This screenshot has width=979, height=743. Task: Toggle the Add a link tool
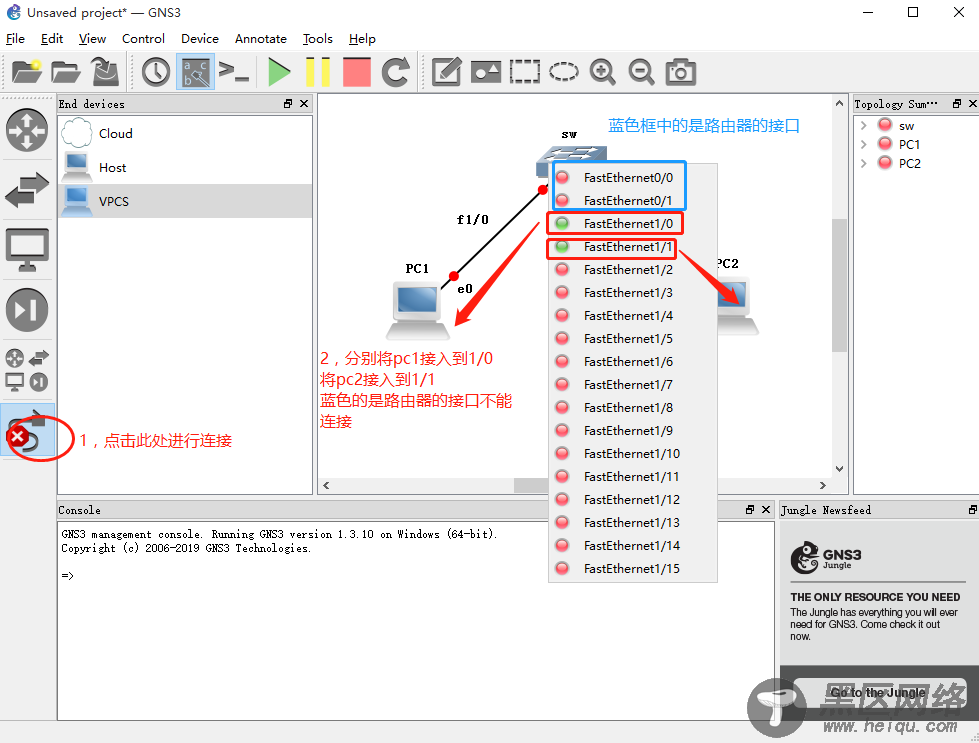[x=27, y=431]
